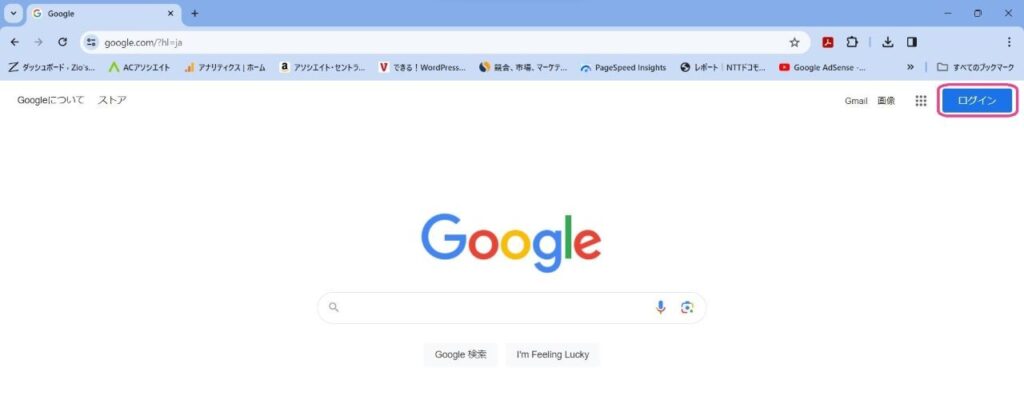
Task: Open the PageSpeed Insights bookmark
Action: tap(623, 67)
